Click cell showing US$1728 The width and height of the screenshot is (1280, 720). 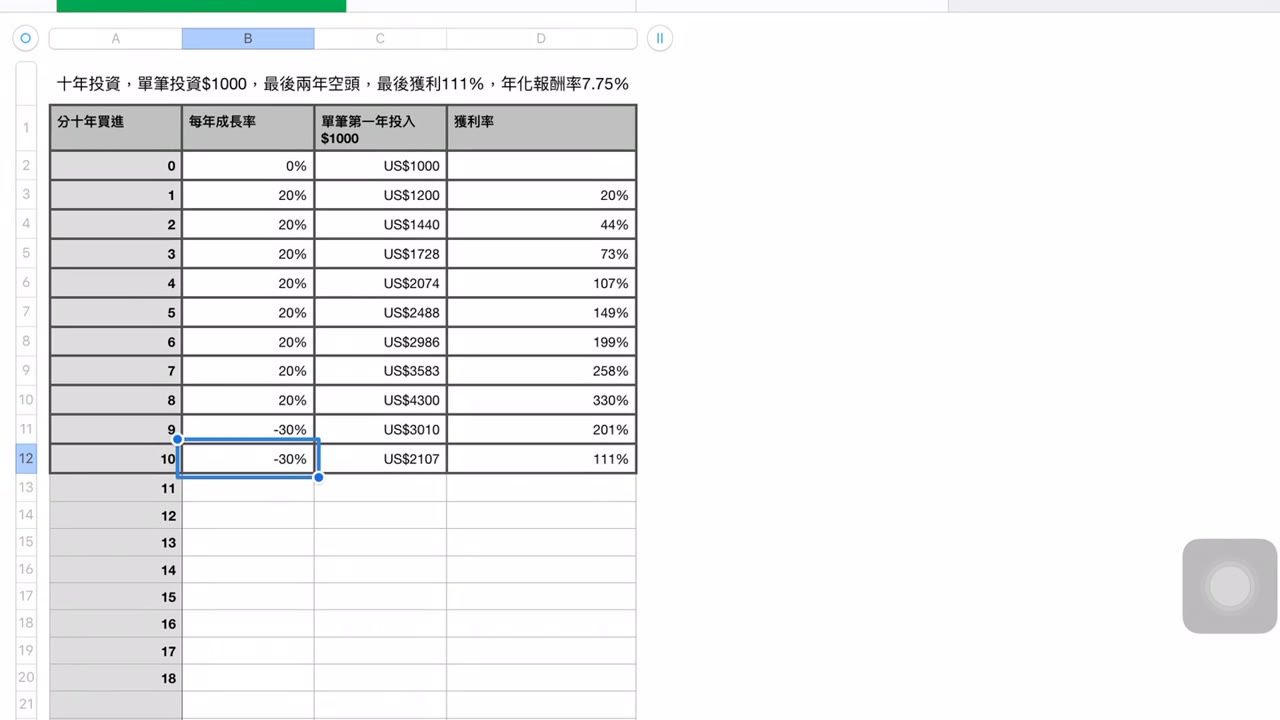point(380,254)
